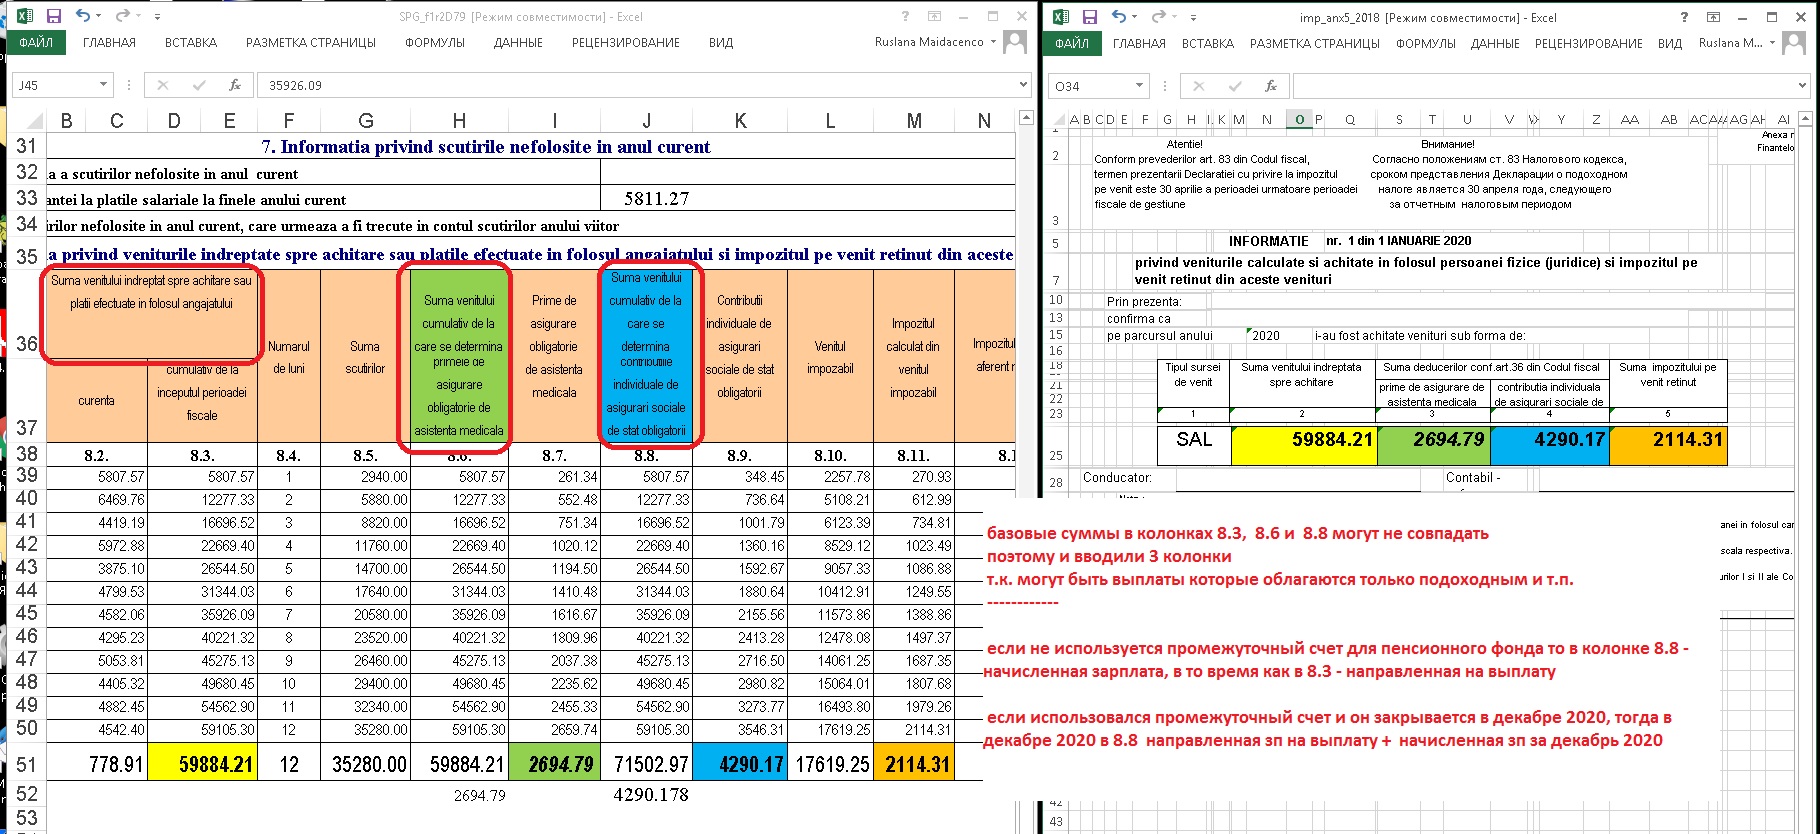Confirm formula entry in SPG_f1r2D79 window
This screenshot has width=1820, height=834.
point(198,85)
